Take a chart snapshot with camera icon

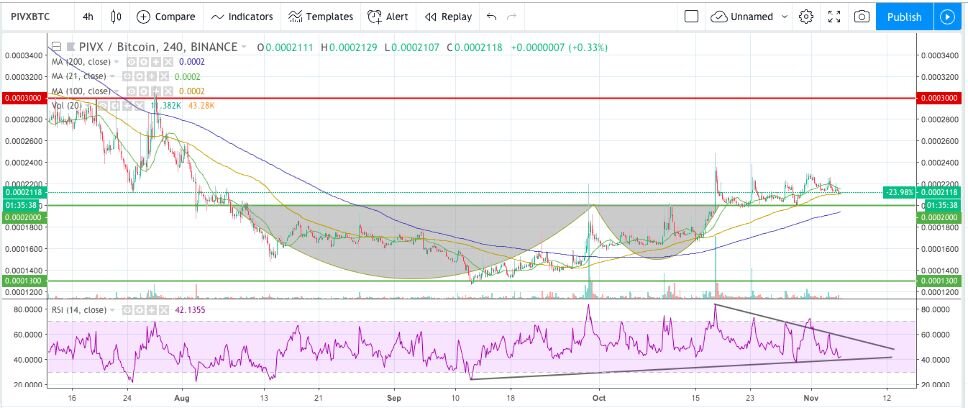862,17
